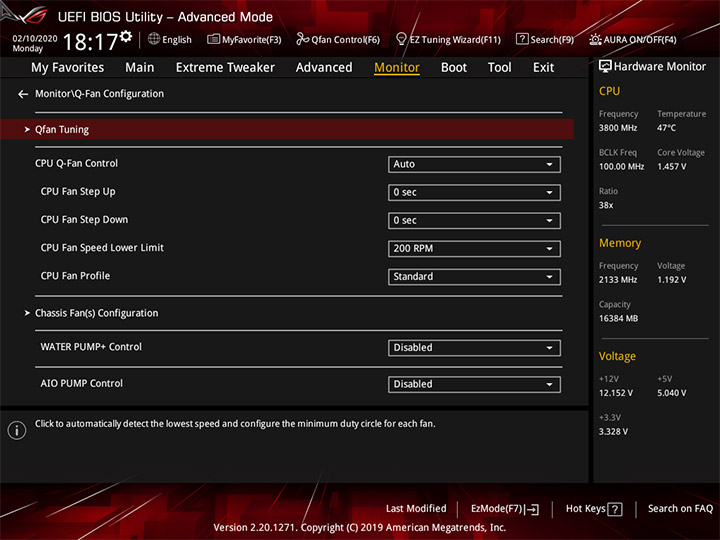Click the Hardware Monitor screen icon
Image resolution: width=720 pixels, height=540 pixels.
click(x=605, y=67)
